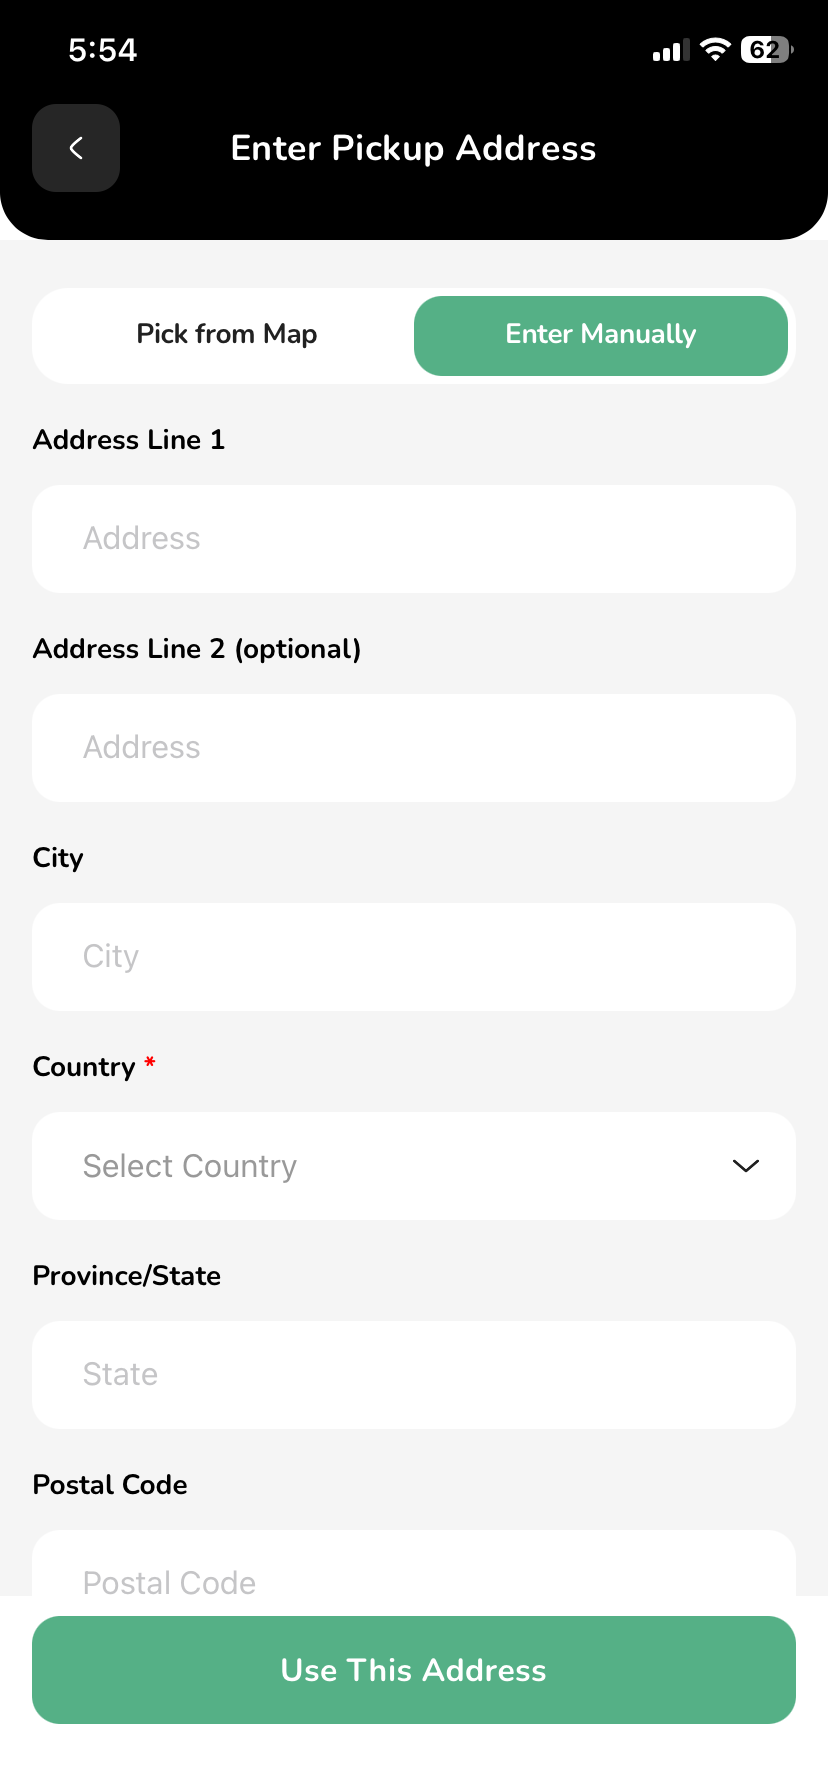Switch to Pick from Map tab
This screenshot has height=1792, width=828.
point(227,334)
